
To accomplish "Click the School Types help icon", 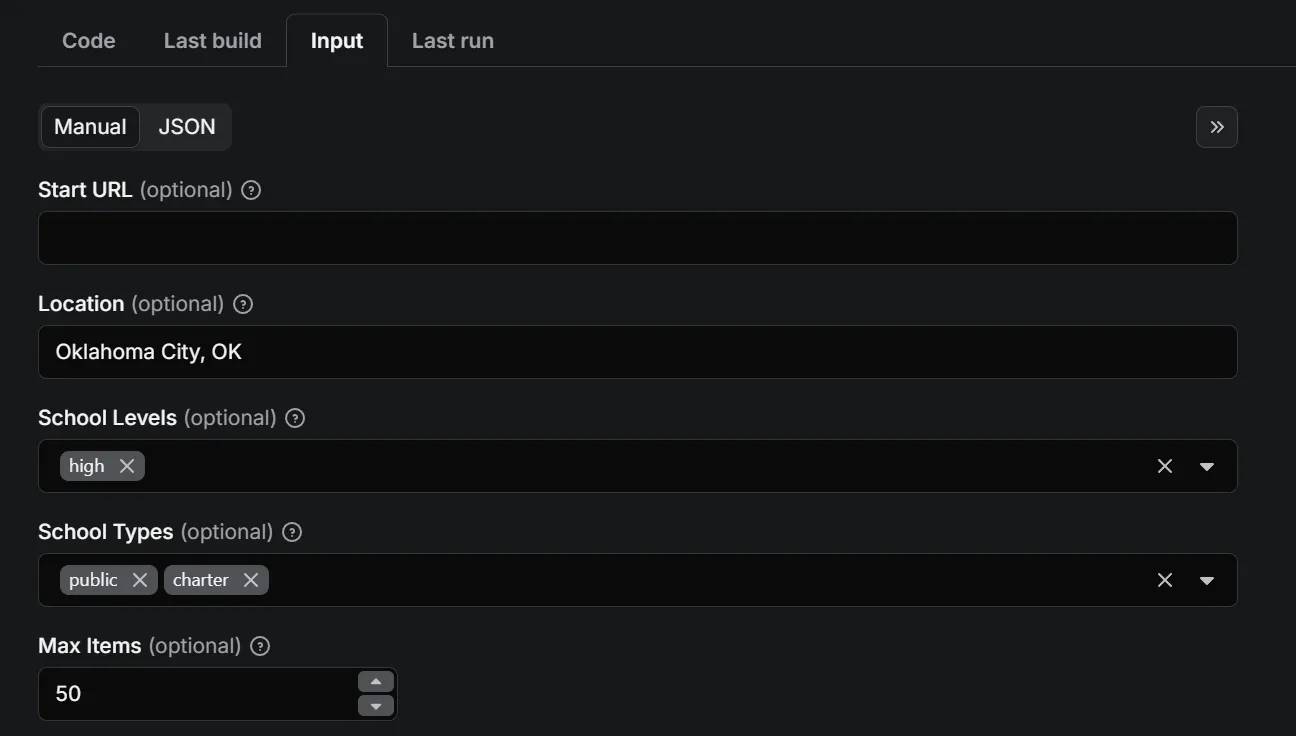I will click(292, 532).
